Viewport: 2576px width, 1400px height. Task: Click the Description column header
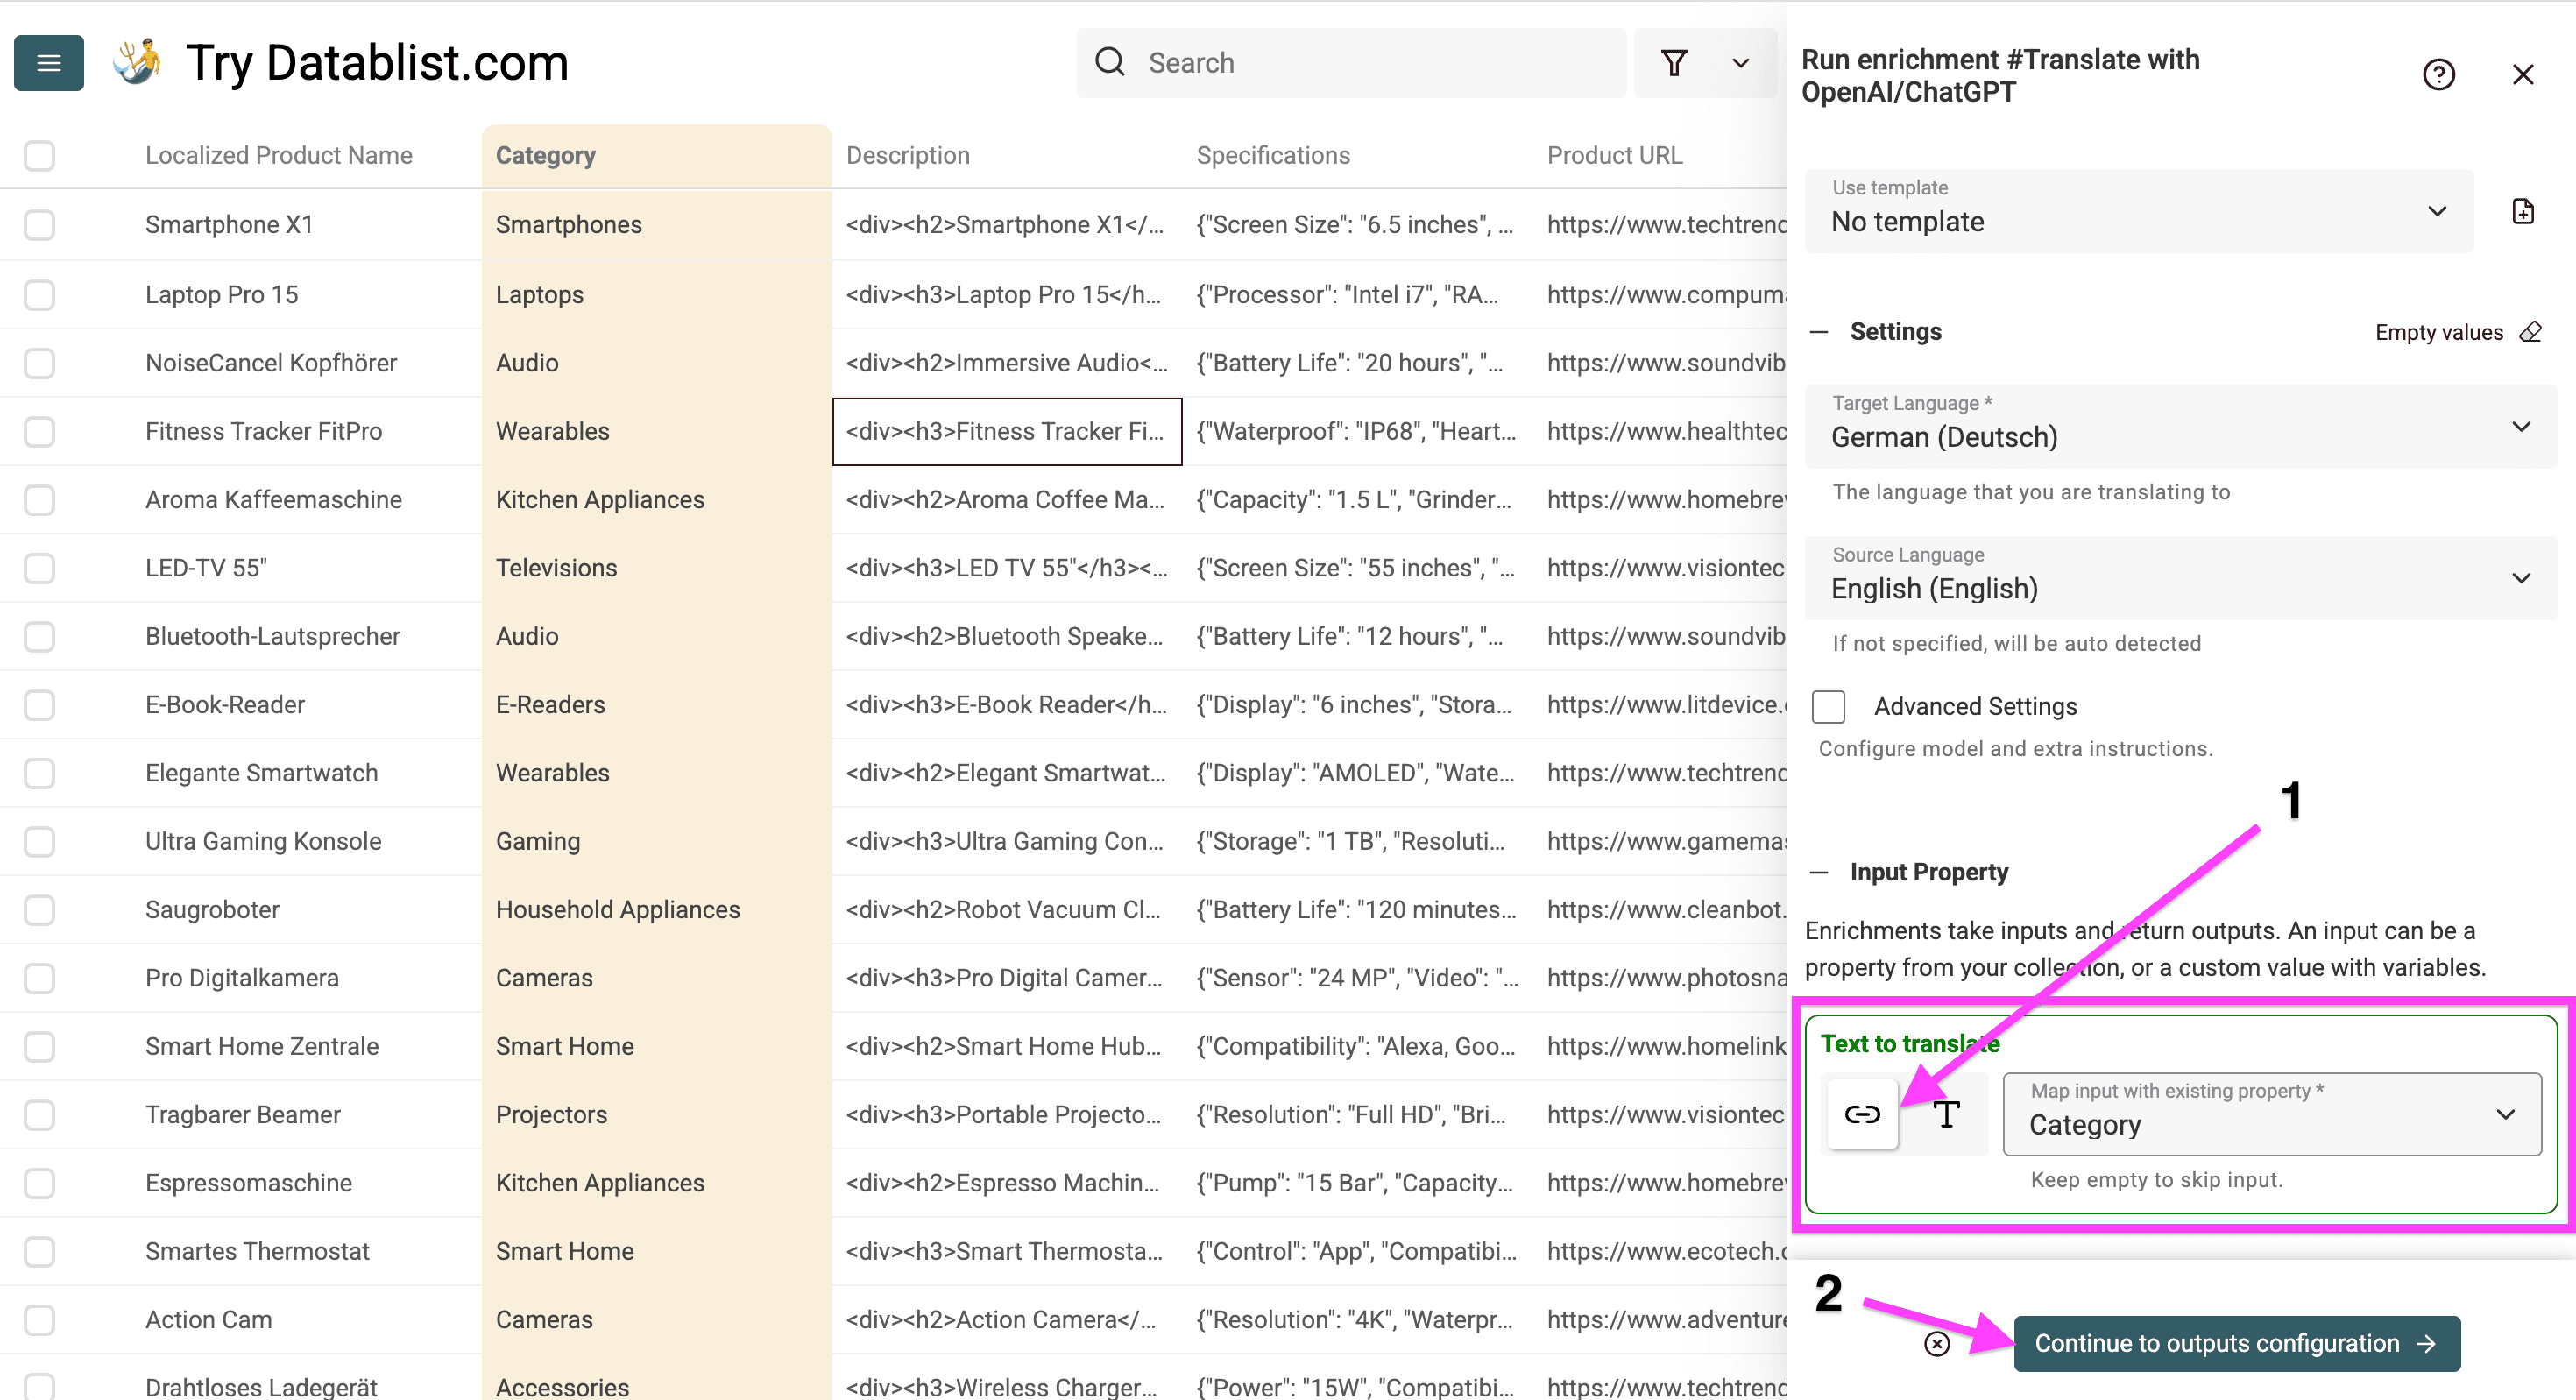[x=908, y=156]
